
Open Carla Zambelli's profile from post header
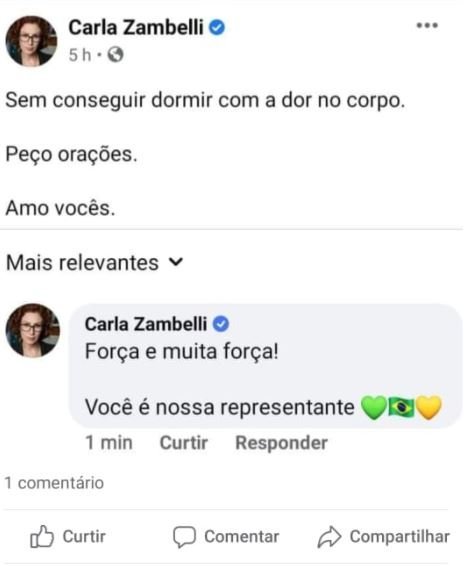click(136, 27)
